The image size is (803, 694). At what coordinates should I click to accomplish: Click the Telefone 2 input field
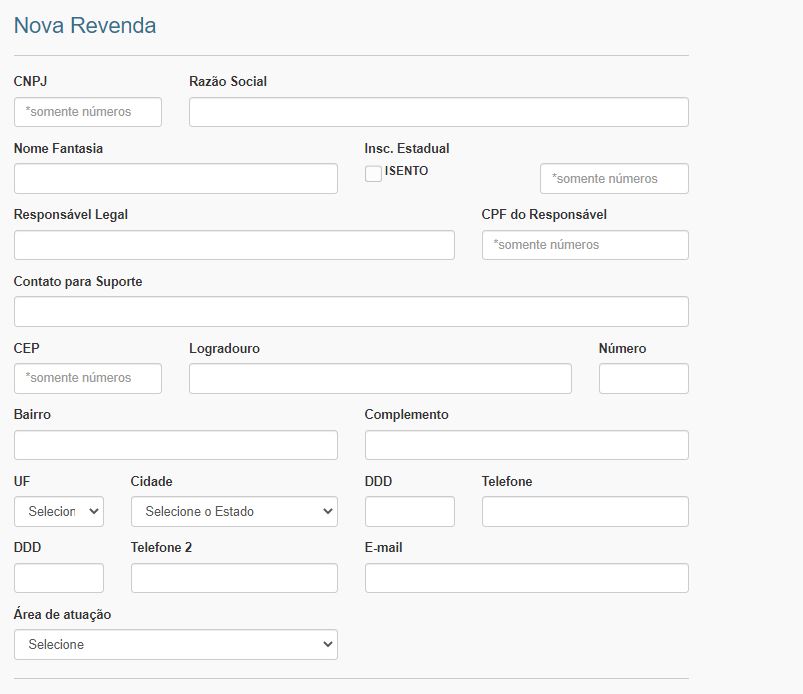pos(234,578)
